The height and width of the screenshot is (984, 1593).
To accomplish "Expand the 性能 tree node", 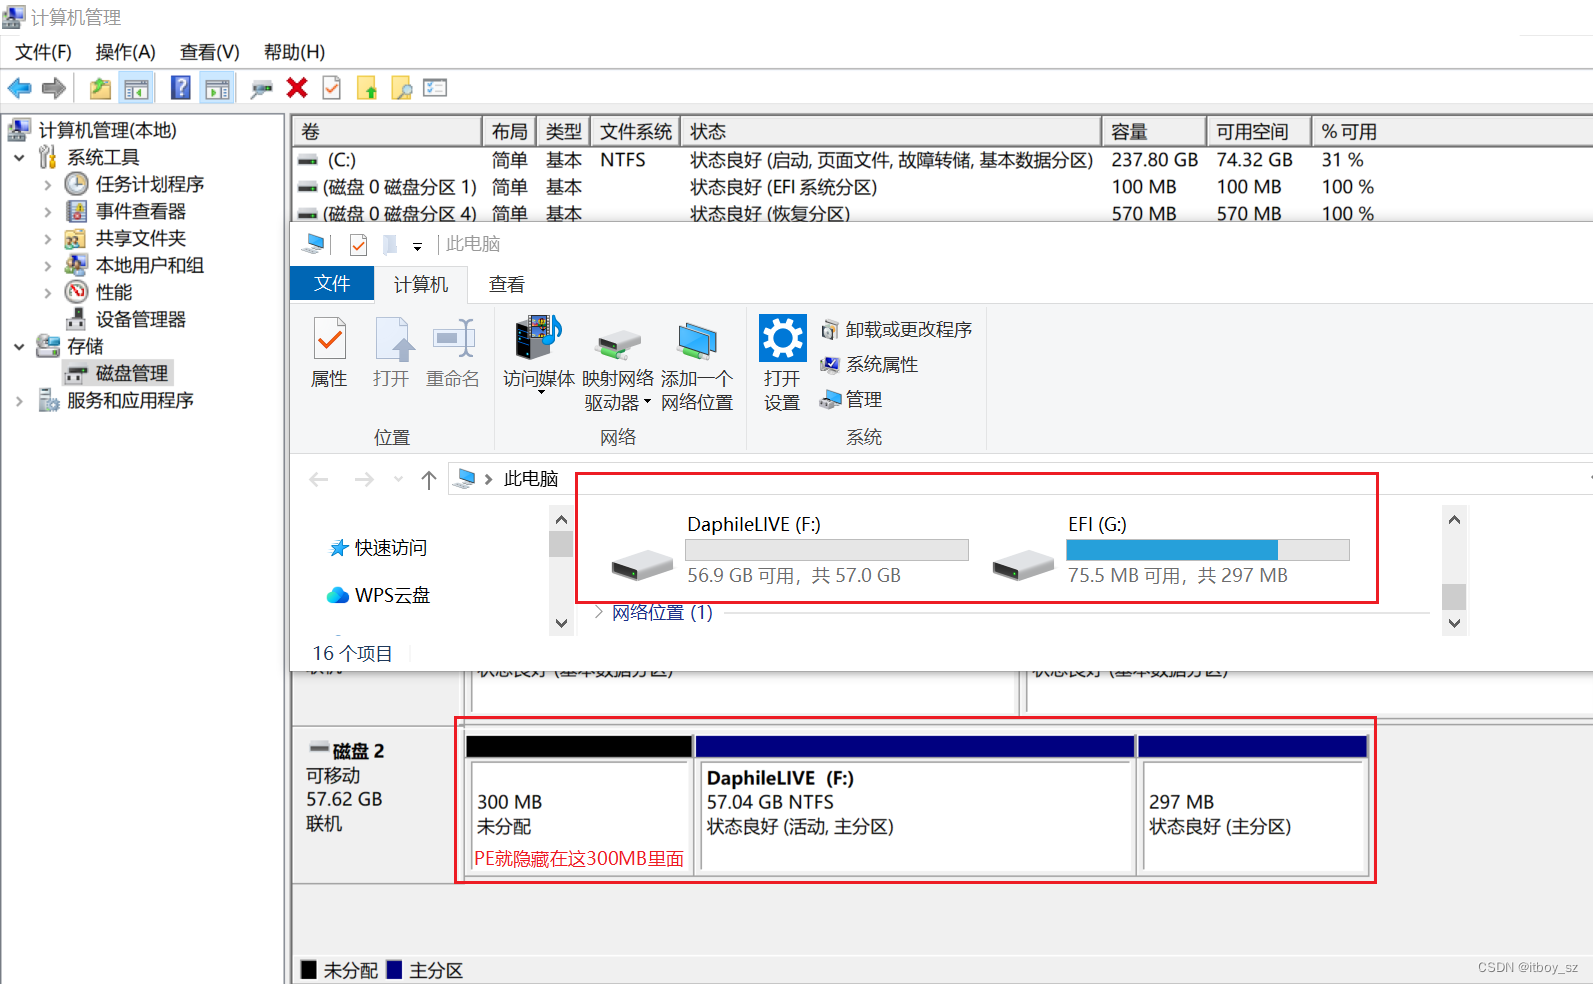I will tap(47, 293).
